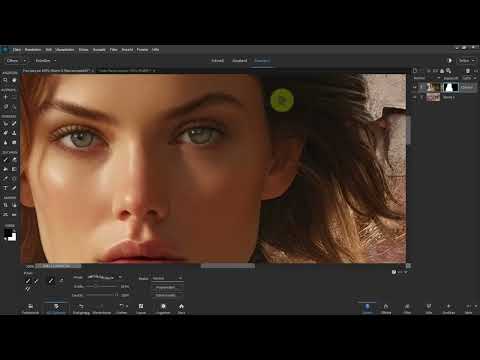Open the tablet settings button
480x360 pixels.
168,295
